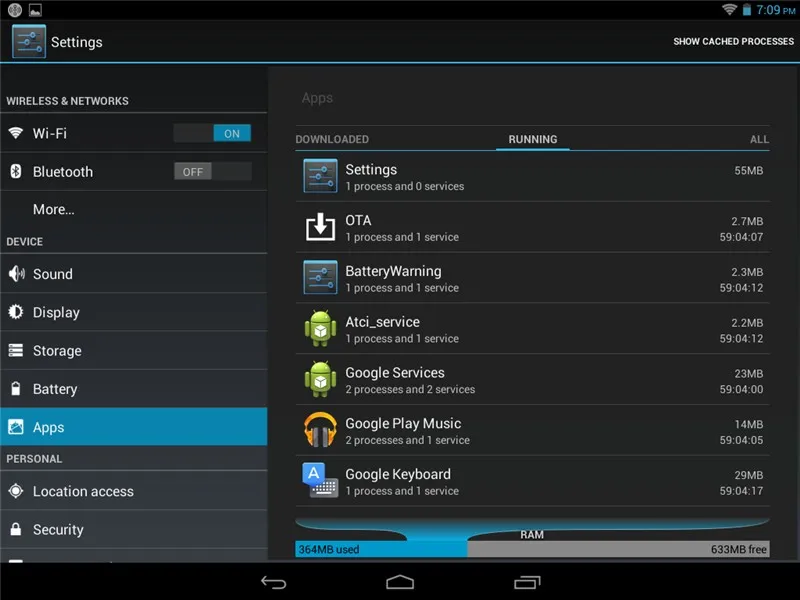
Task: Open the Settings running process row
Action: [532, 177]
